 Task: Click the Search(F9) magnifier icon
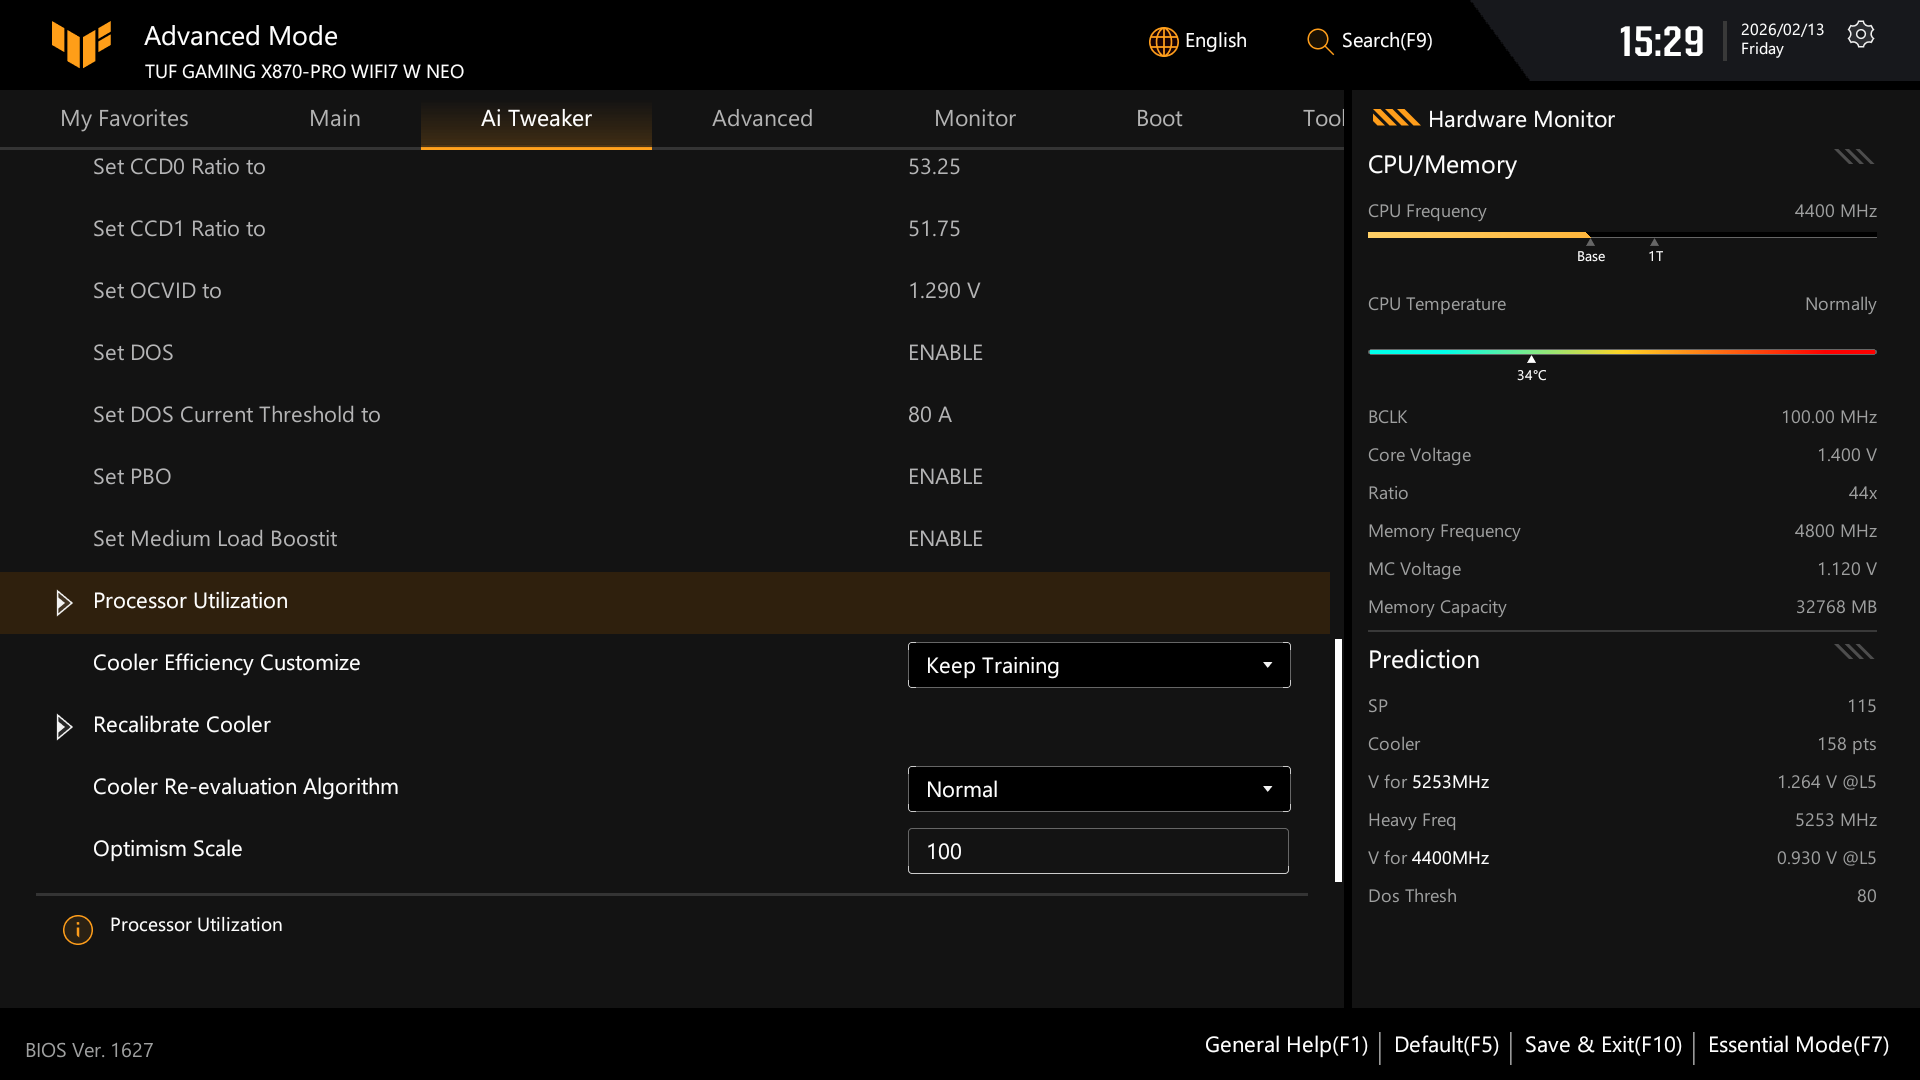1318,41
